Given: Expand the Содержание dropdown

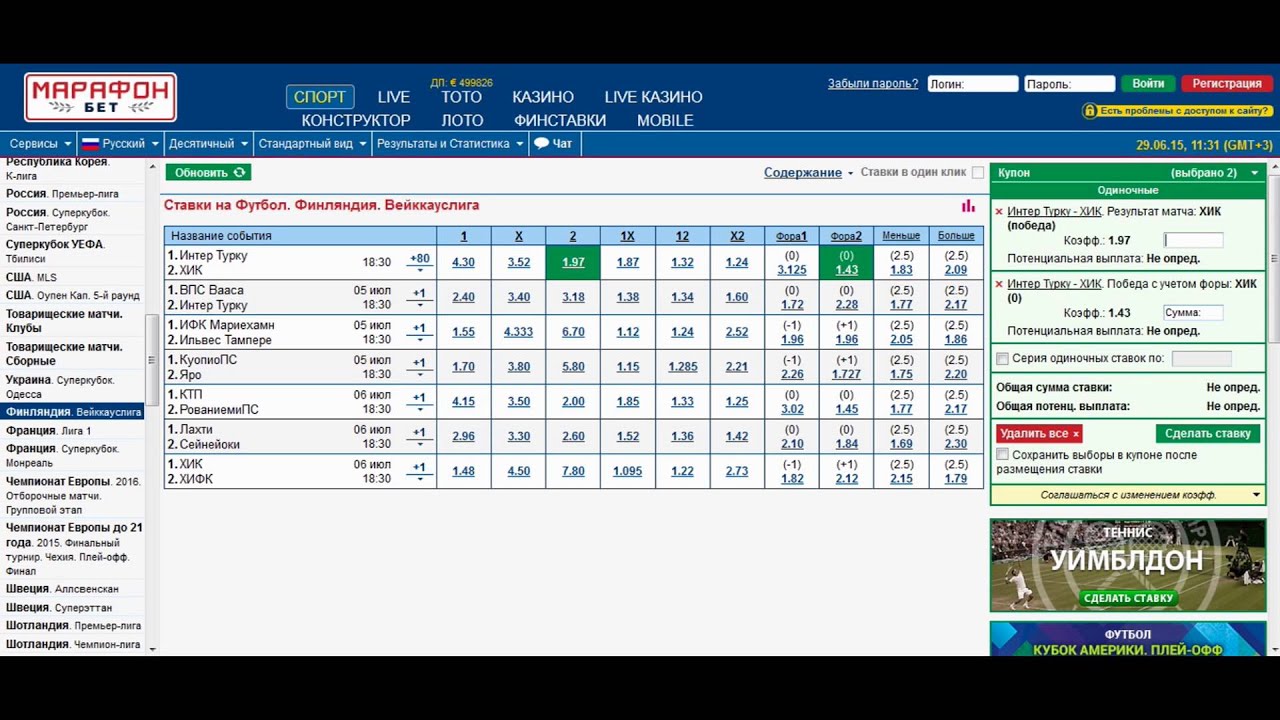Looking at the screenshot, I should point(808,172).
